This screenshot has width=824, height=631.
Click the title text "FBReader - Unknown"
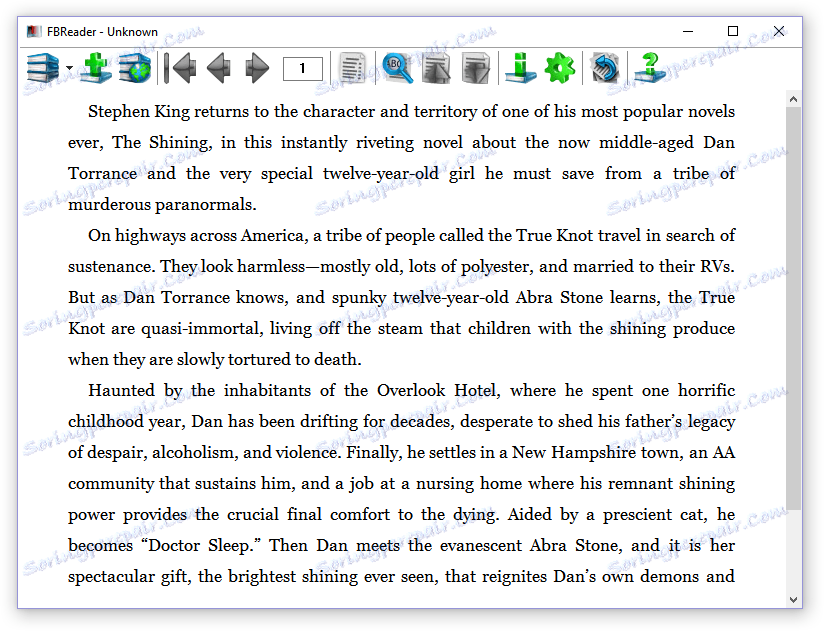pyautogui.click(x=102, y=32)
